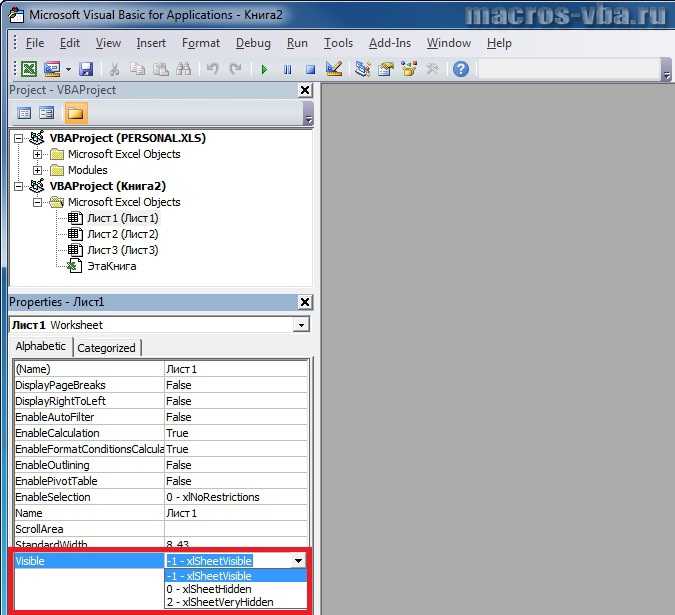
Task: Click the DisplayPageBreaks False value
Action: click(x=236, y=385)
